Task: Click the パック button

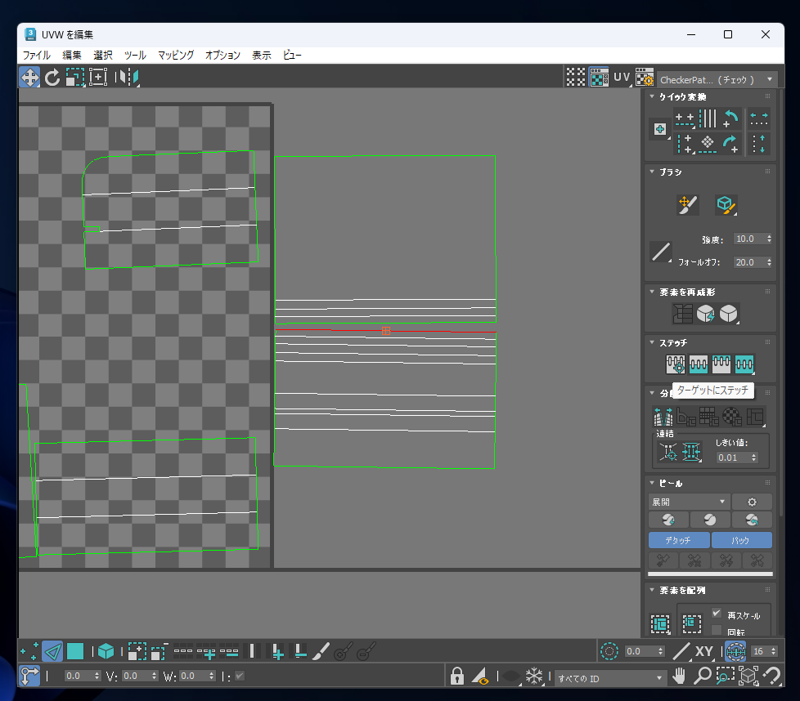Action: 741,540
